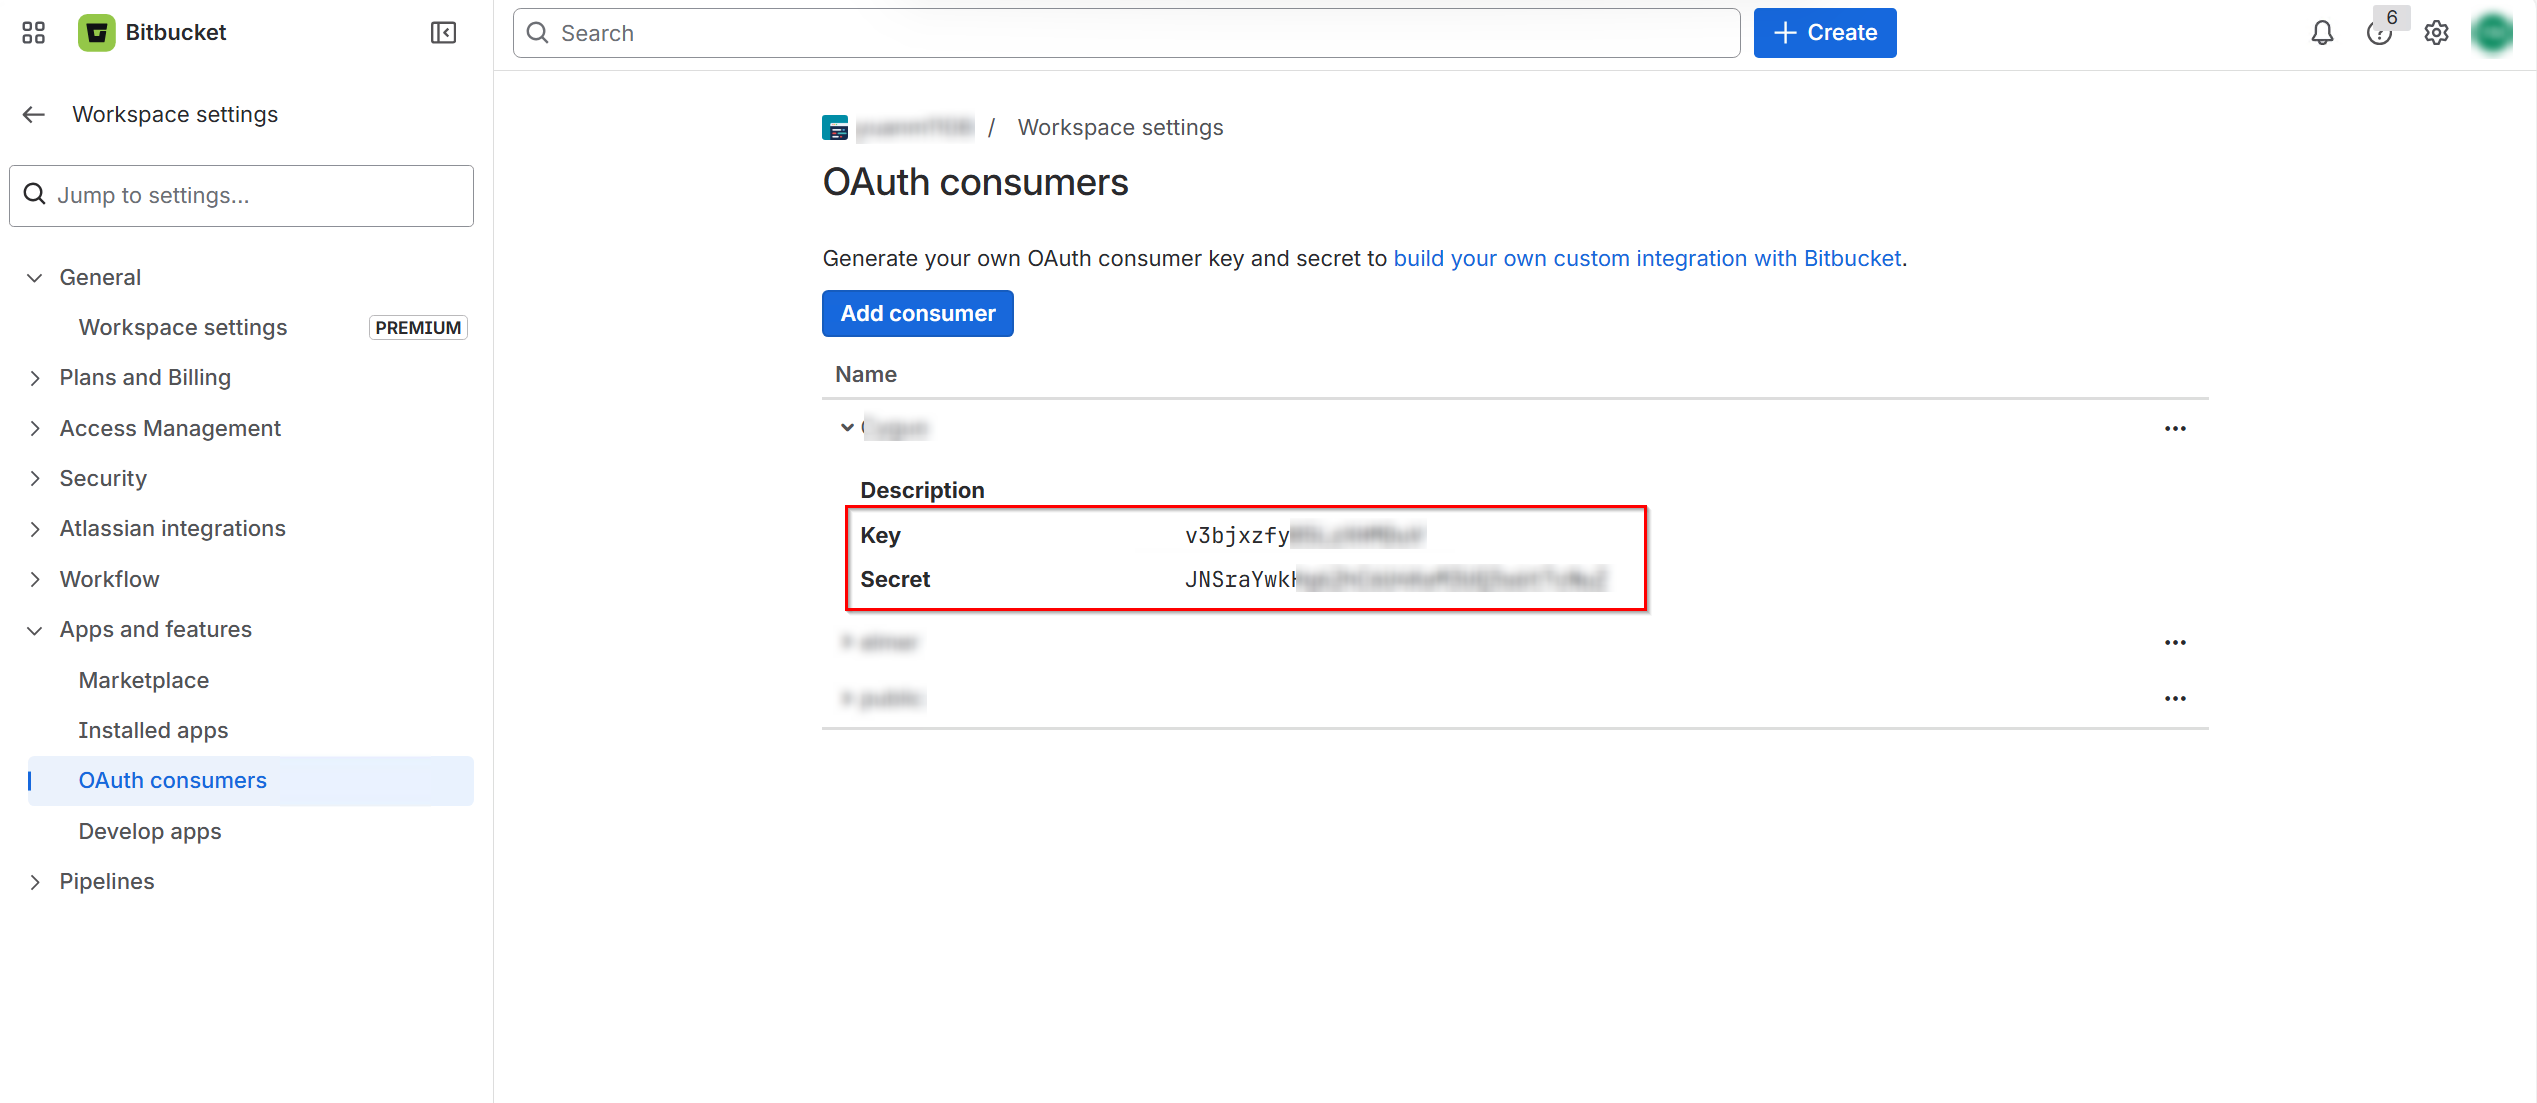This screenshot has height=1103, width=2537.
Task: Open the Marketplace settings page
Action: (143, 680)
